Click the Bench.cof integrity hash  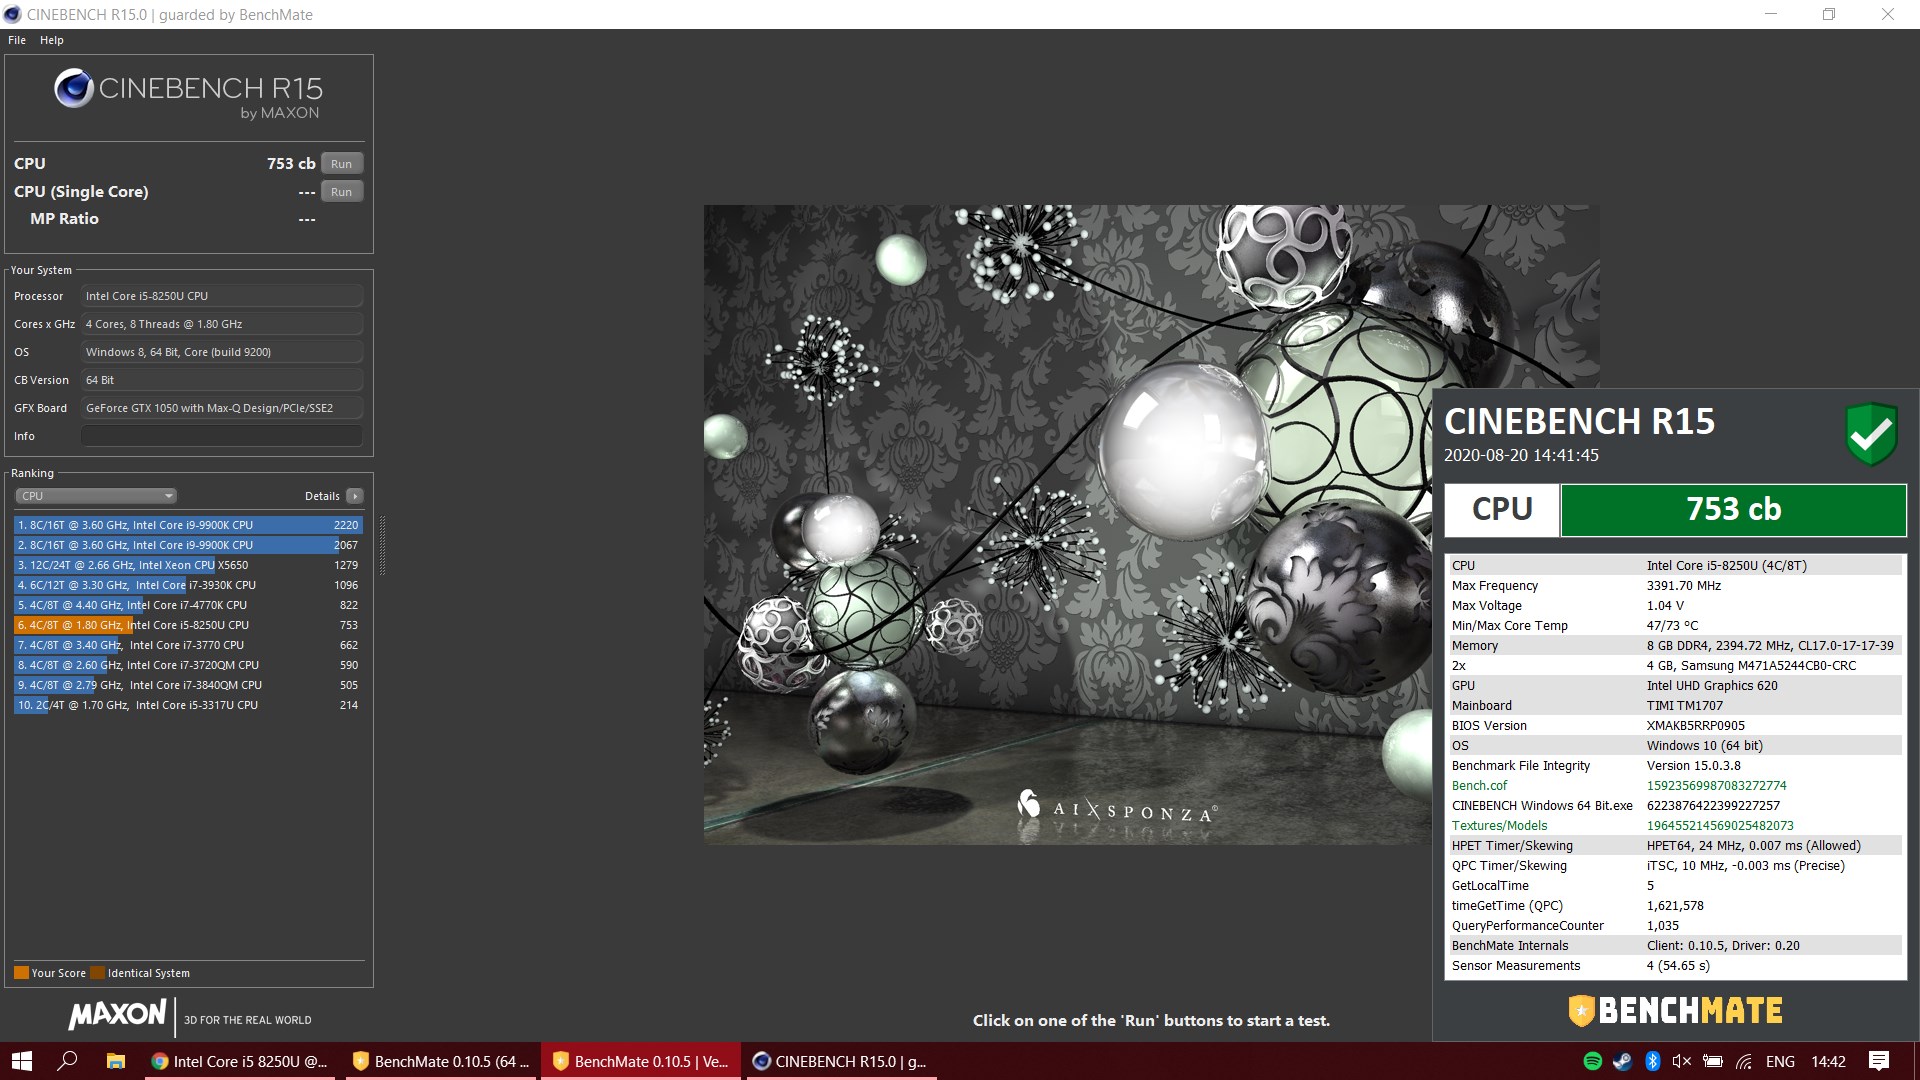point(1716,786)
